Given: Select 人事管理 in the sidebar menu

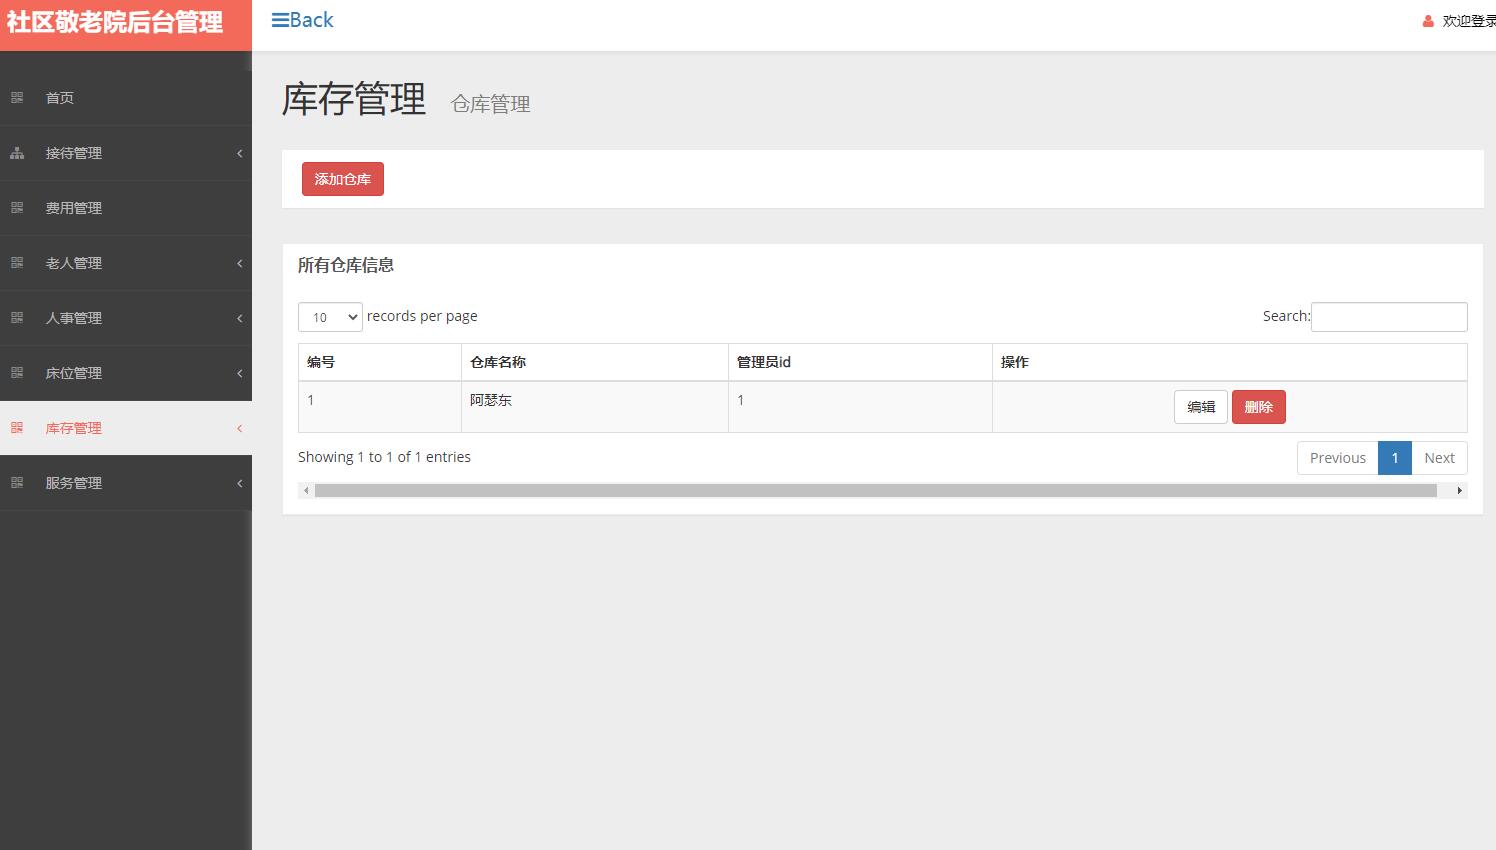Looking at the screenshot, I should 72,317.
